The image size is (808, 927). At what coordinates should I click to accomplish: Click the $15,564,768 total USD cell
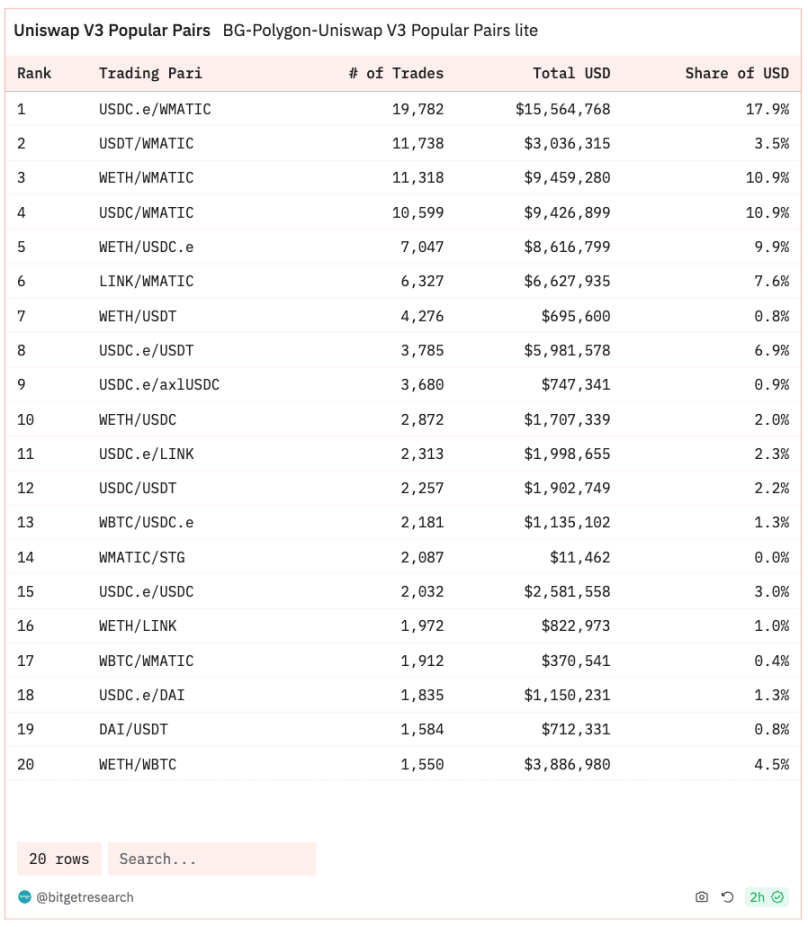point(563,109)
